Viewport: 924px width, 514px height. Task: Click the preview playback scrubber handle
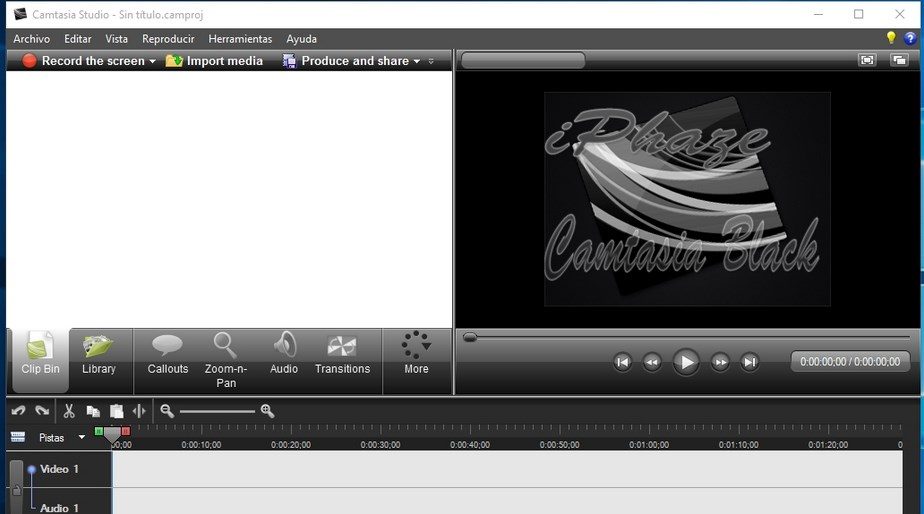[x=470, y=337]
